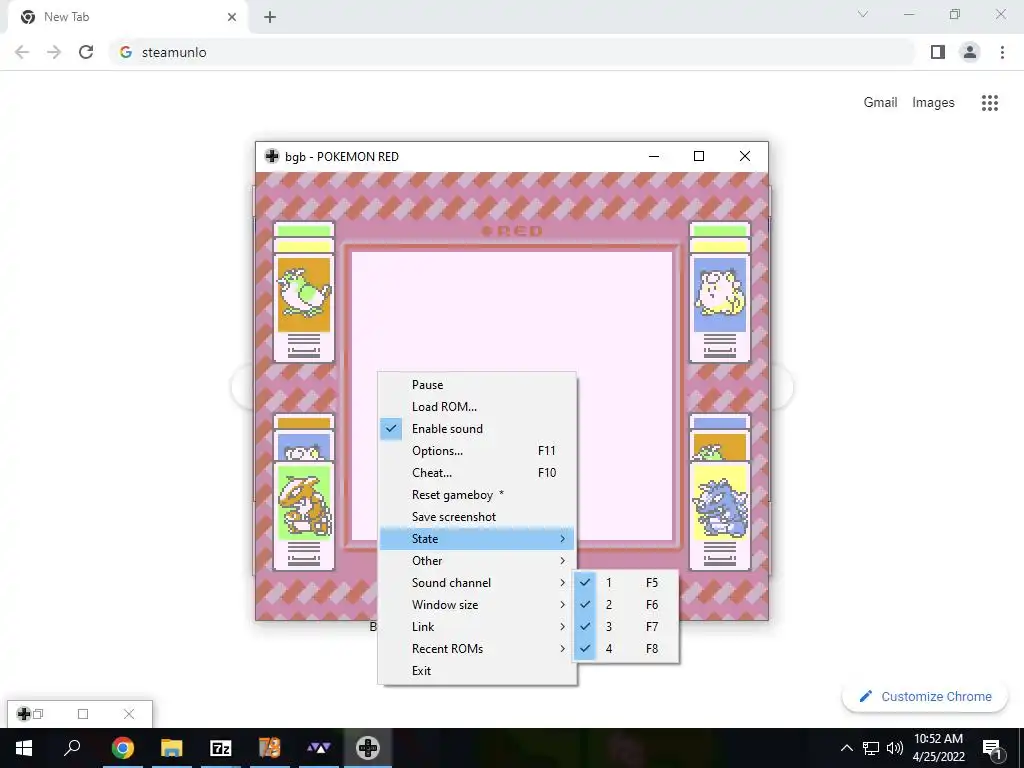Image resolution: width=1024 pixels, height=768 pixels.
Task: Choose Save screenshot
Action: coord(477,517)
